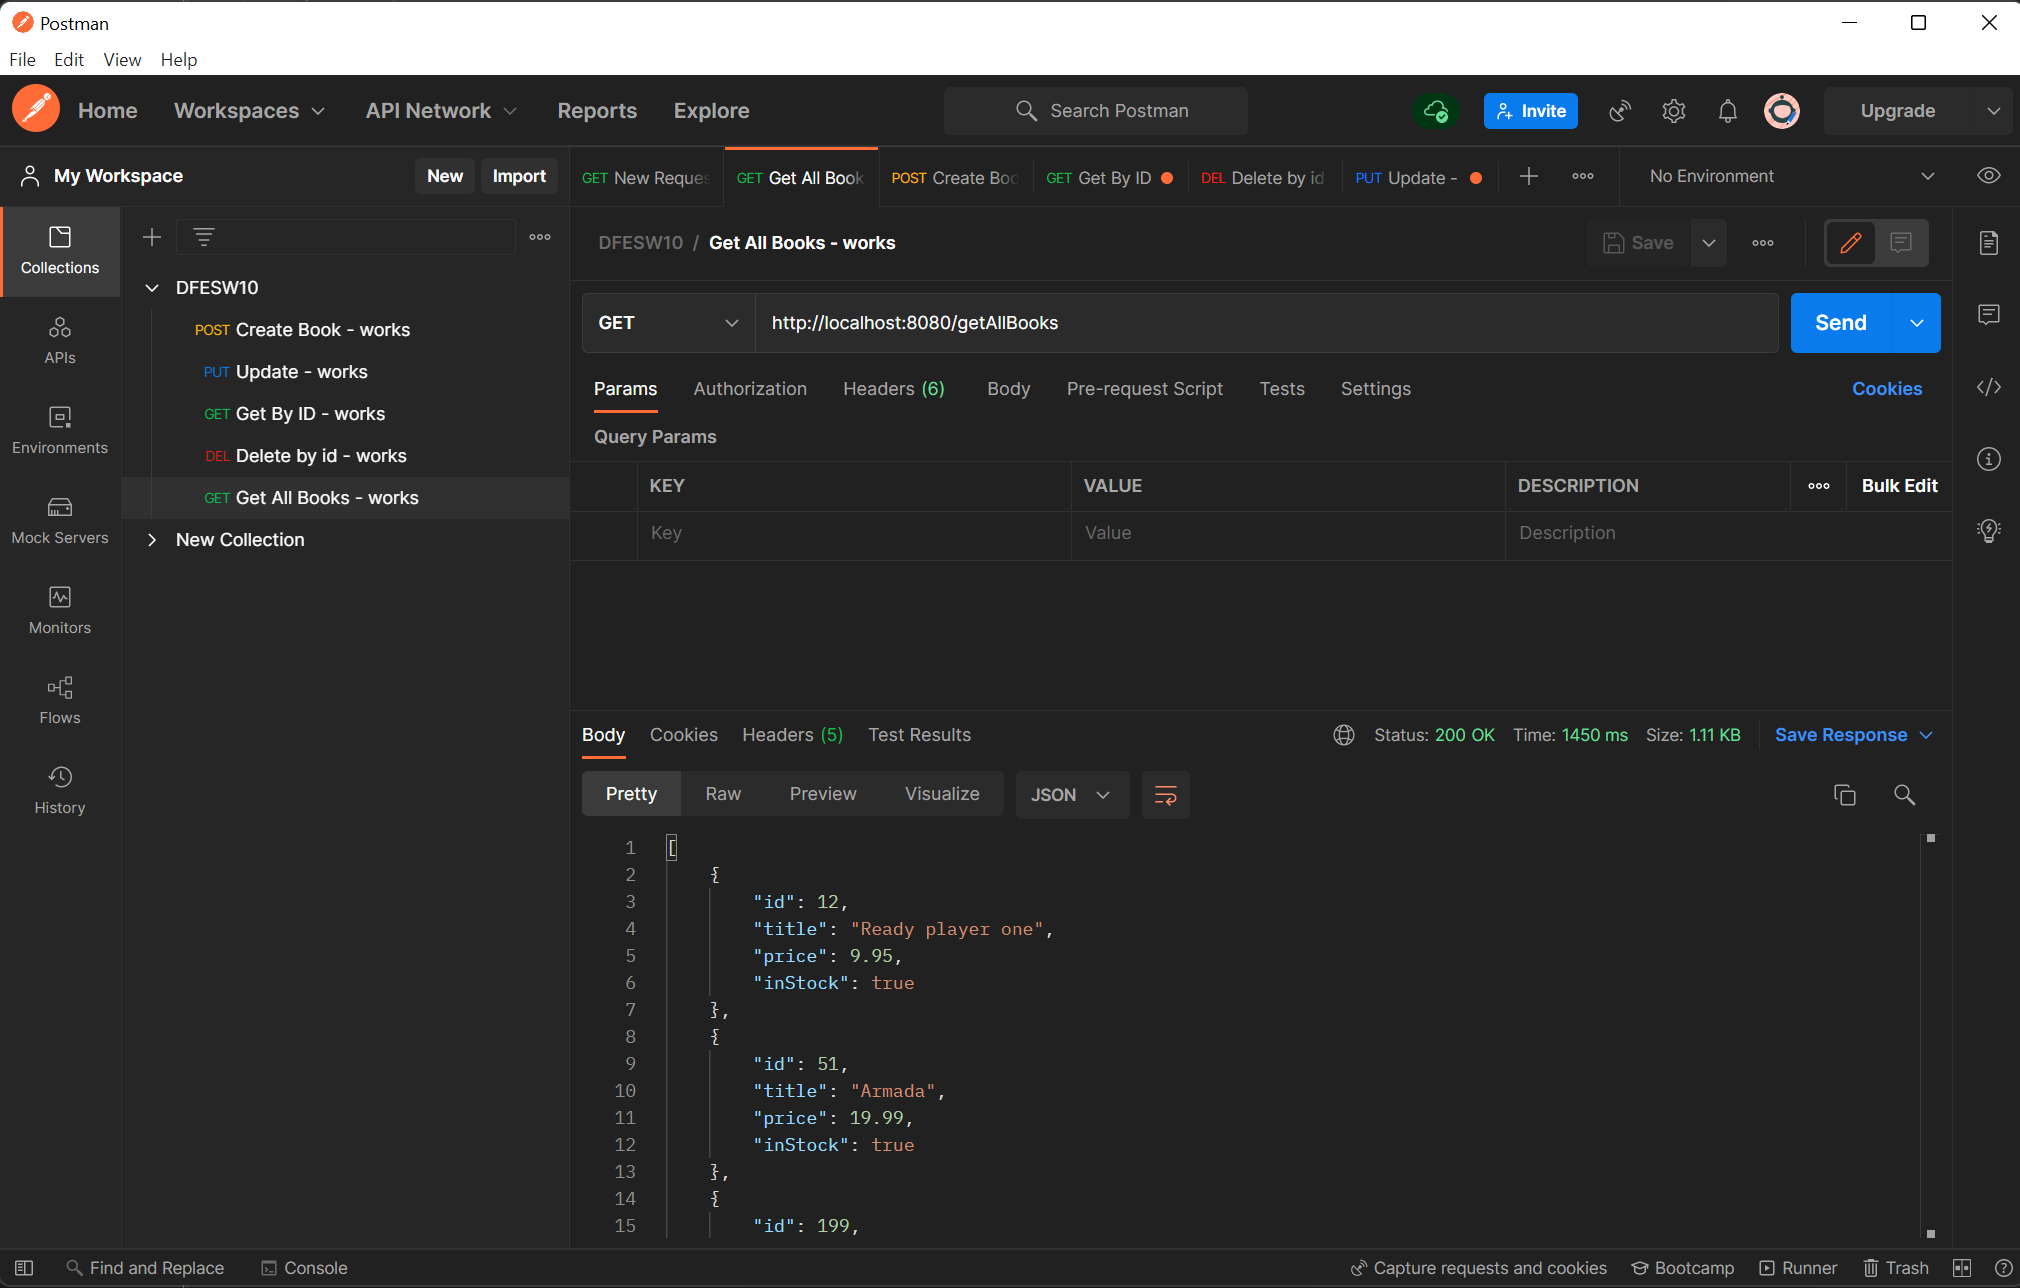Open the History sidebar panel
The width and height of the screenshot is (2020, 1288).
(60, 791)
